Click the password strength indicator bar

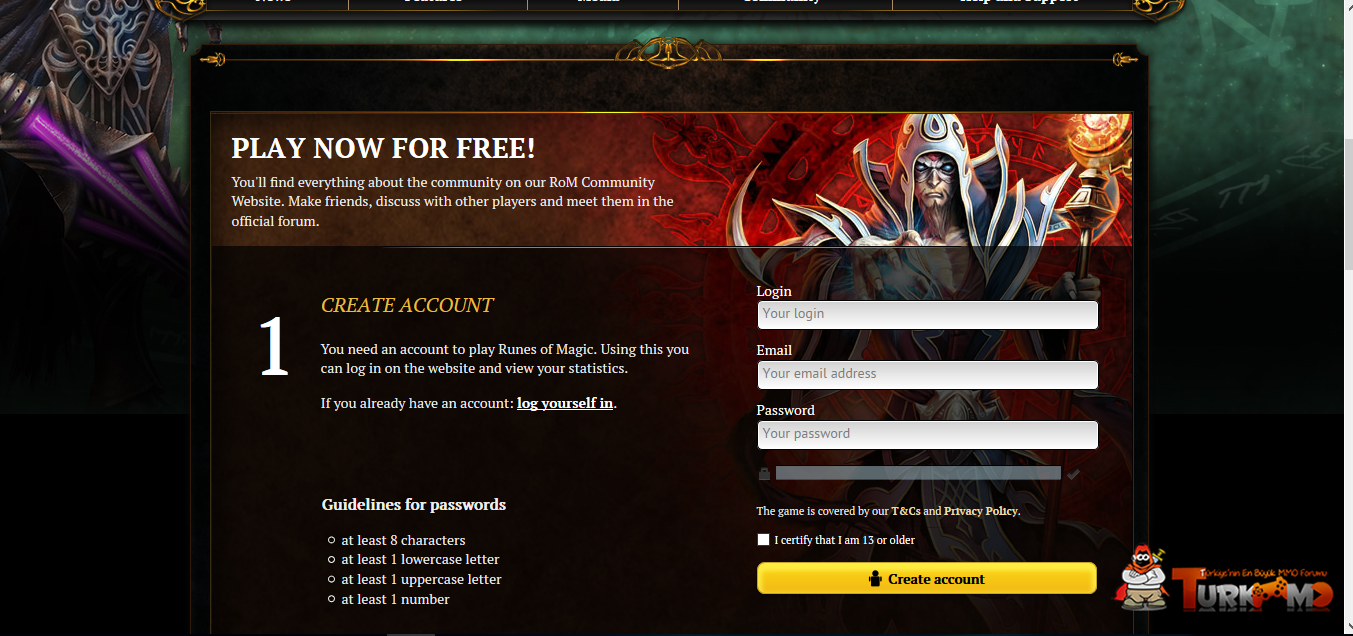pyautogui.click(x=918, y=473)
